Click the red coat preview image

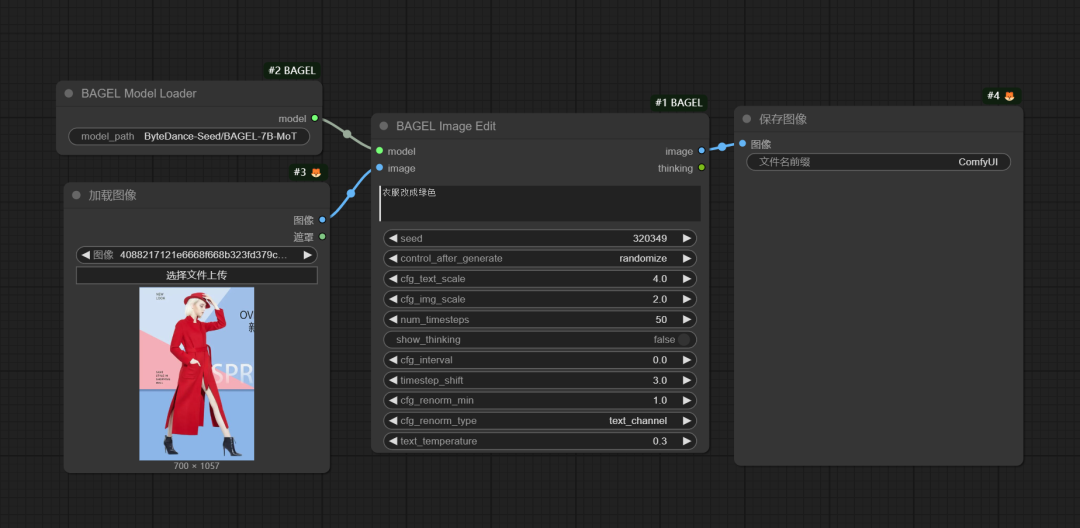(x=196, y=374)
